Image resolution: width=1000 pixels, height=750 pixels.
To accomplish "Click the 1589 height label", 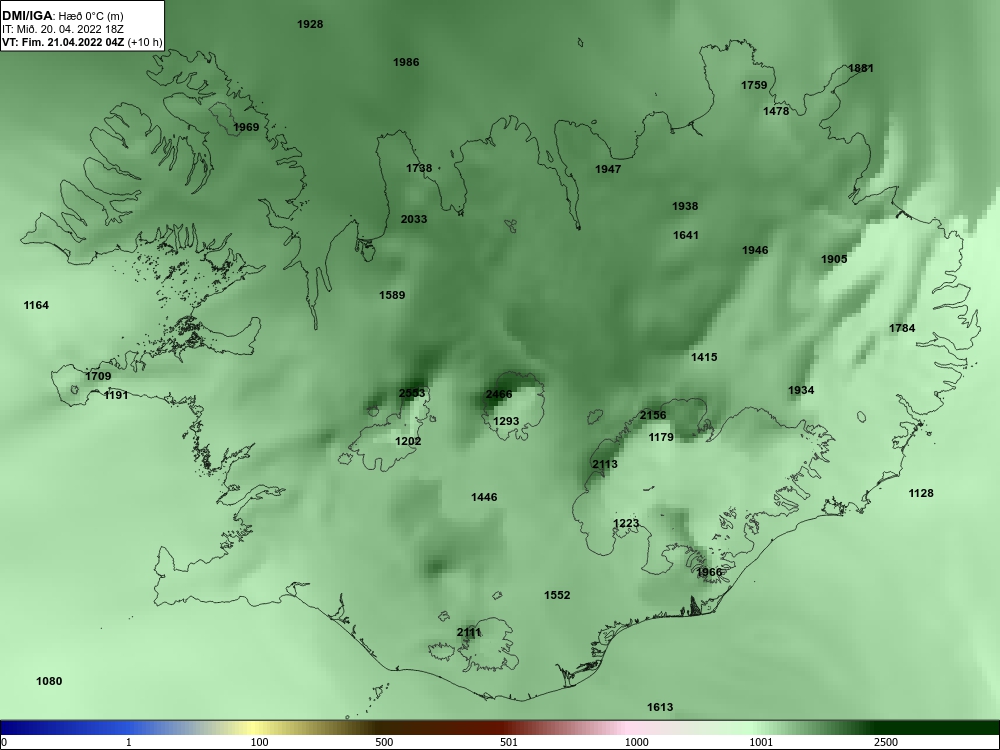I will (x=392, y=295).
